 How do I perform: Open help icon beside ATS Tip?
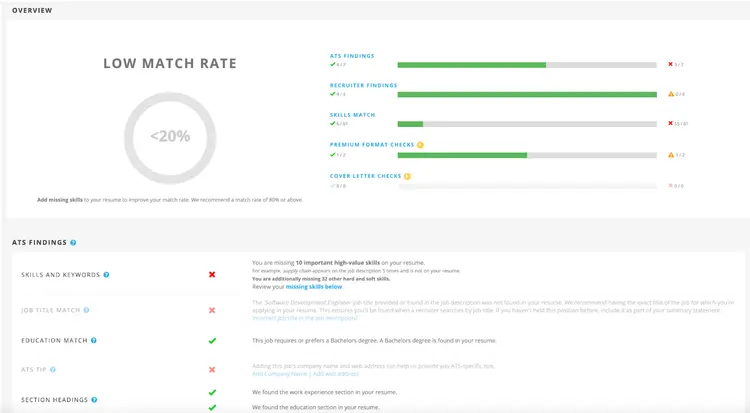coord(53,369)
